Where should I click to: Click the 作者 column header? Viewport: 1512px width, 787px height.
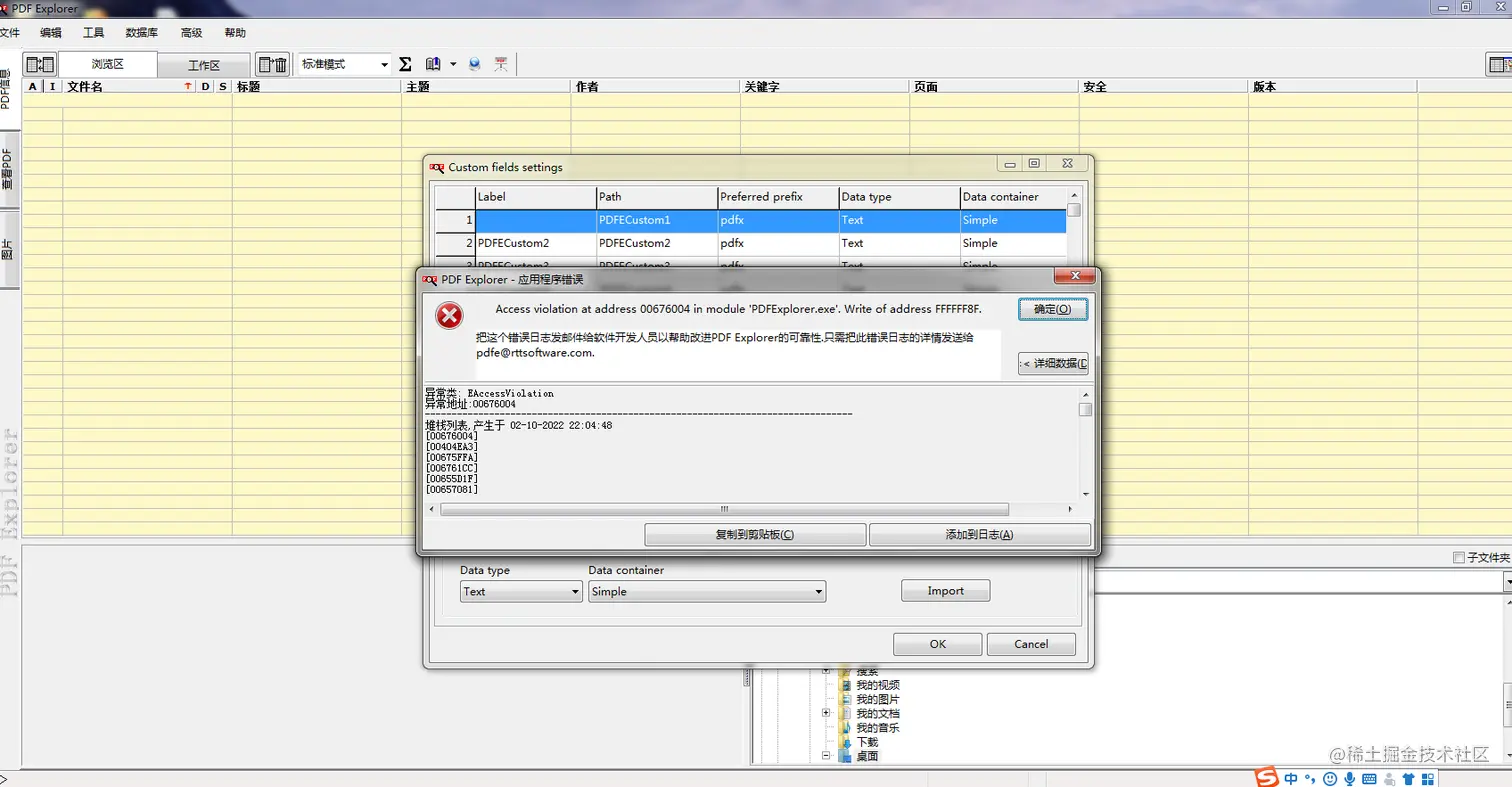(x=655, y=87)
